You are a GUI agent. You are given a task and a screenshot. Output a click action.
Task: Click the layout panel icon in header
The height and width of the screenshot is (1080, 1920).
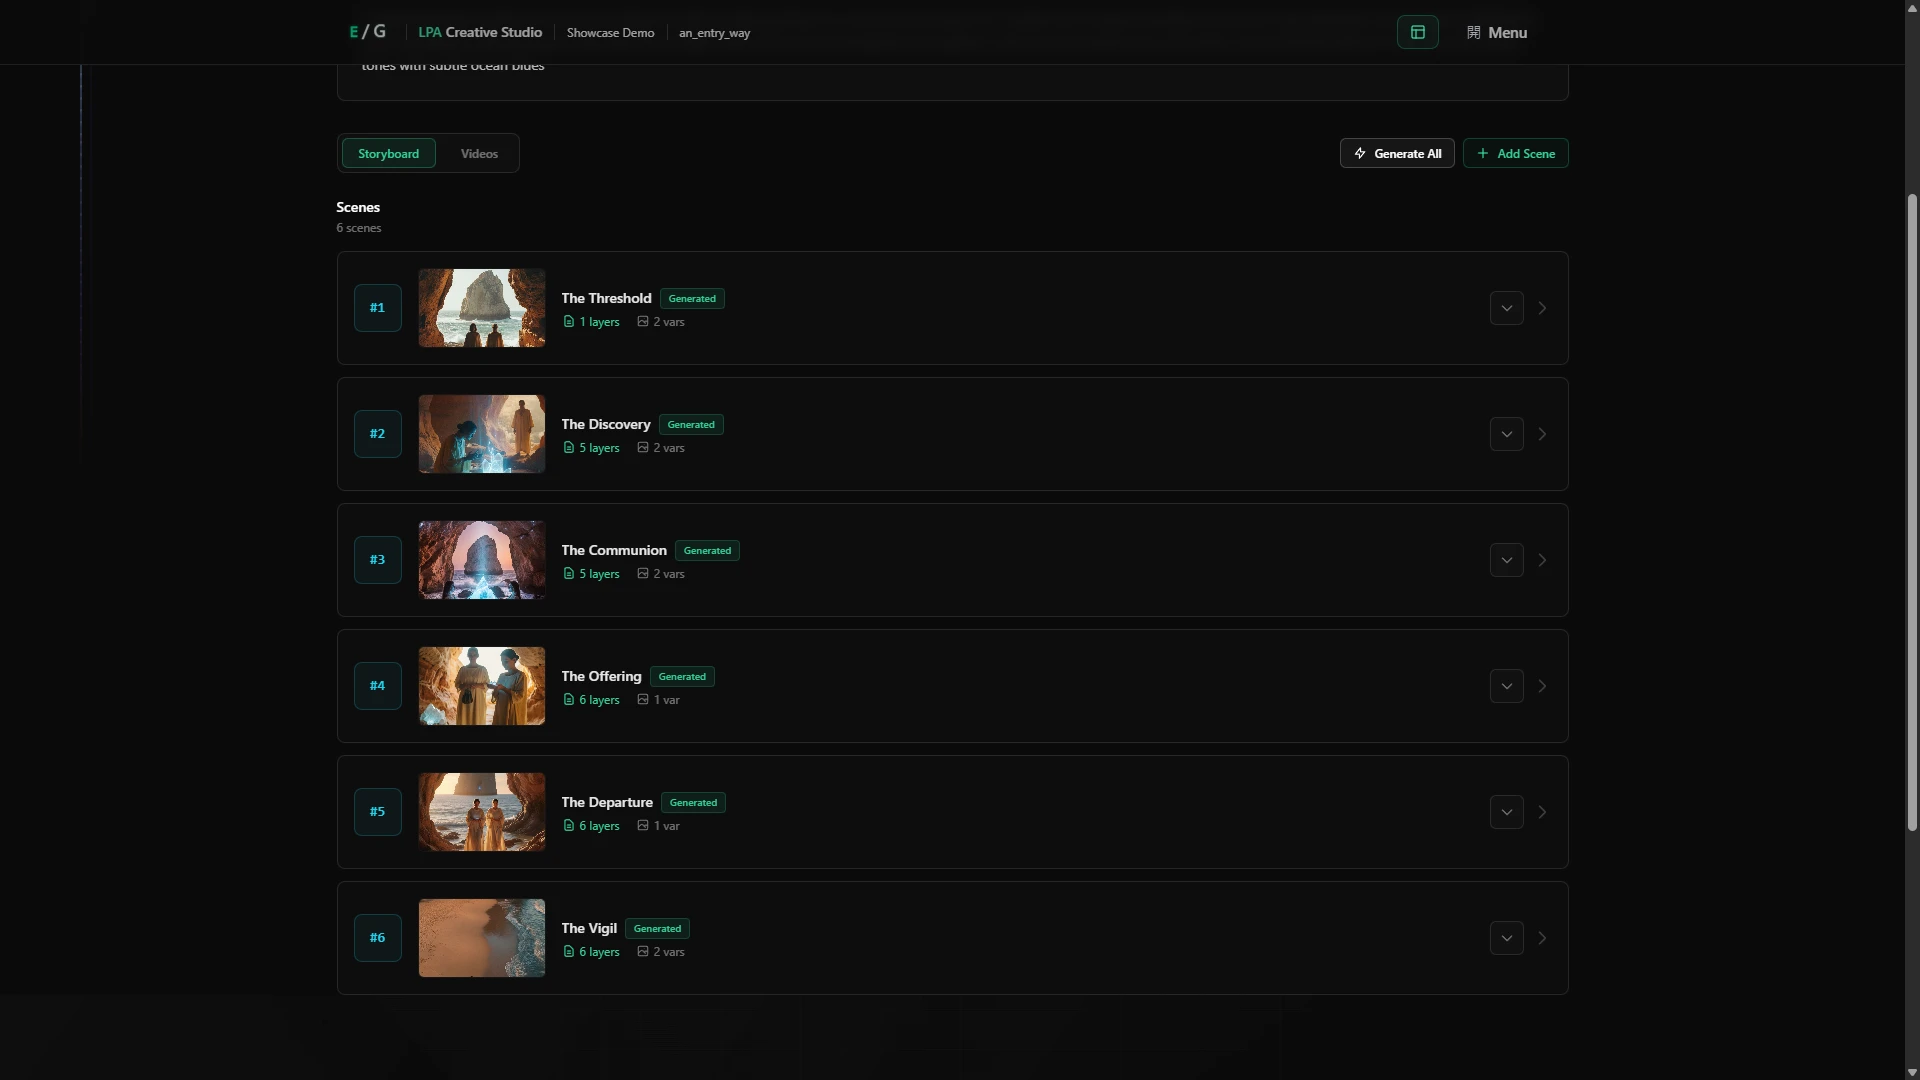click(1417, 32)
